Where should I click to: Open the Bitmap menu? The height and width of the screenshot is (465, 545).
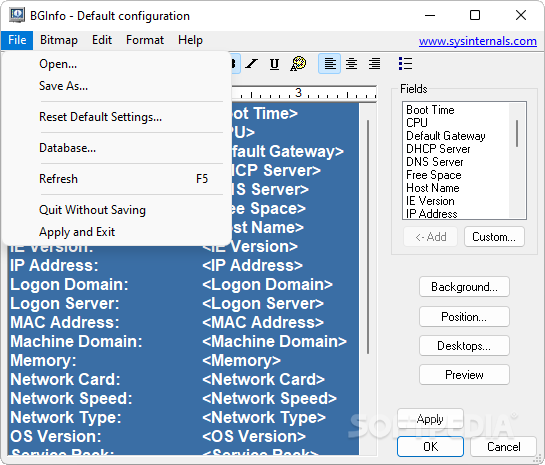(59, 40)
